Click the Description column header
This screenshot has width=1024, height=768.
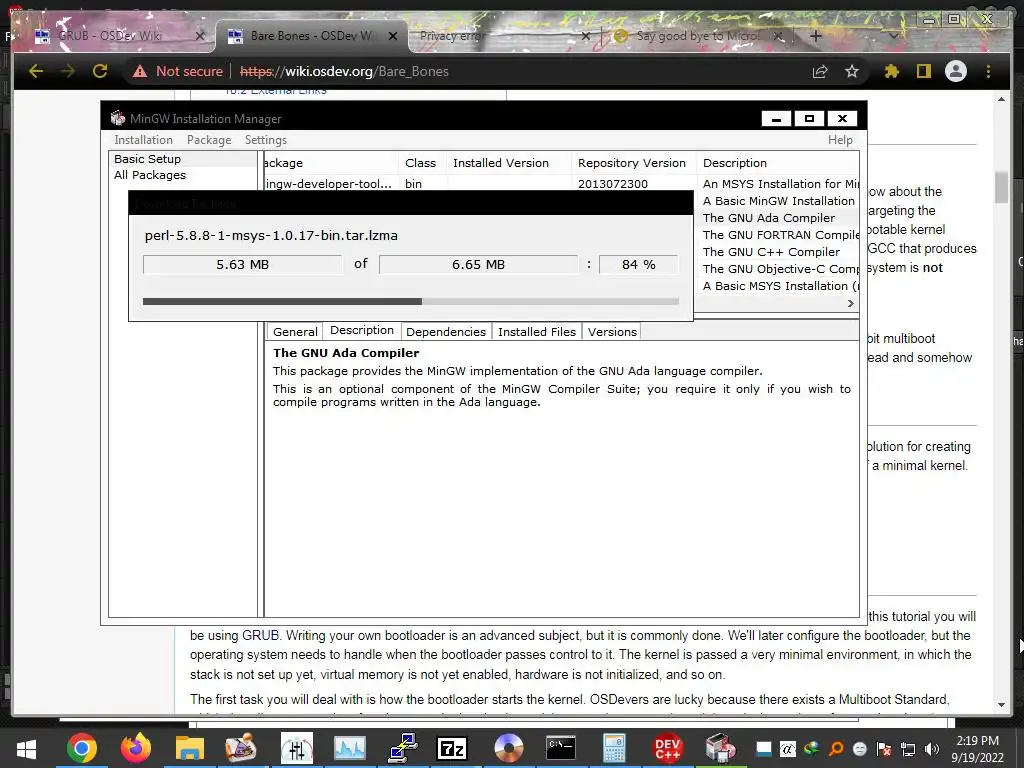[x=778, y=163]
